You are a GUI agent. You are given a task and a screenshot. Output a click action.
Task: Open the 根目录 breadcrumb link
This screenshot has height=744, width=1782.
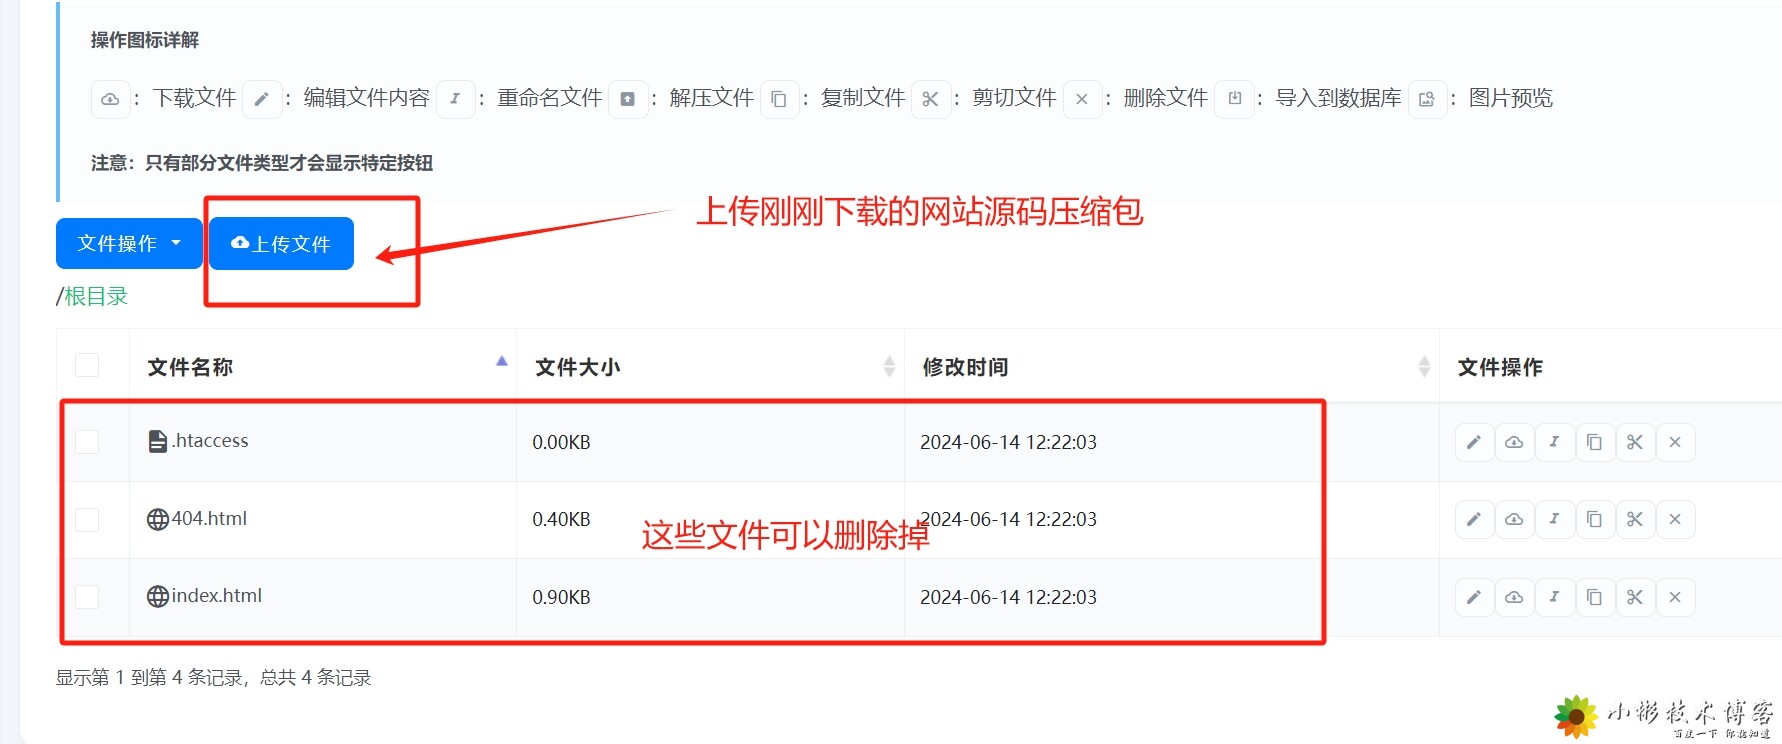coord(96,296)
